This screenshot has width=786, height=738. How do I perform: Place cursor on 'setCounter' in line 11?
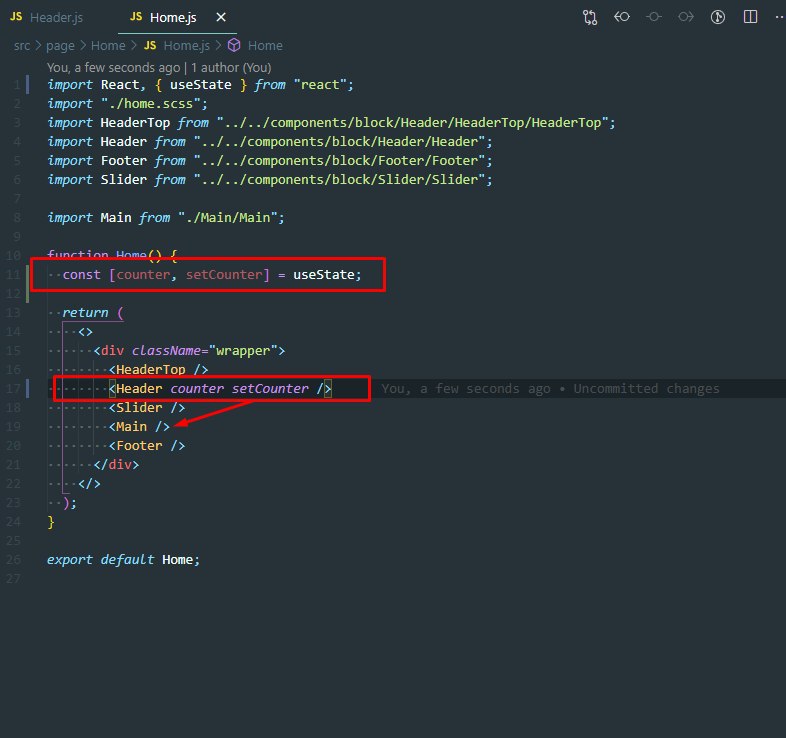click(x=224, y=275)
